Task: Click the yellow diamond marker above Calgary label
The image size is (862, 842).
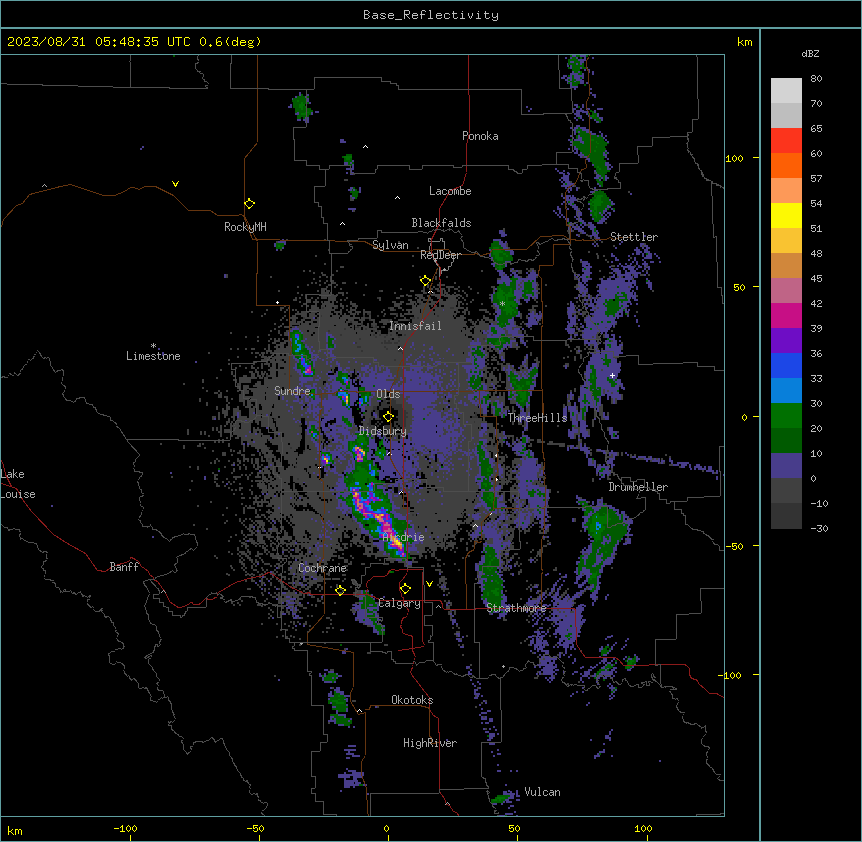Action: [x=405, y=589]
